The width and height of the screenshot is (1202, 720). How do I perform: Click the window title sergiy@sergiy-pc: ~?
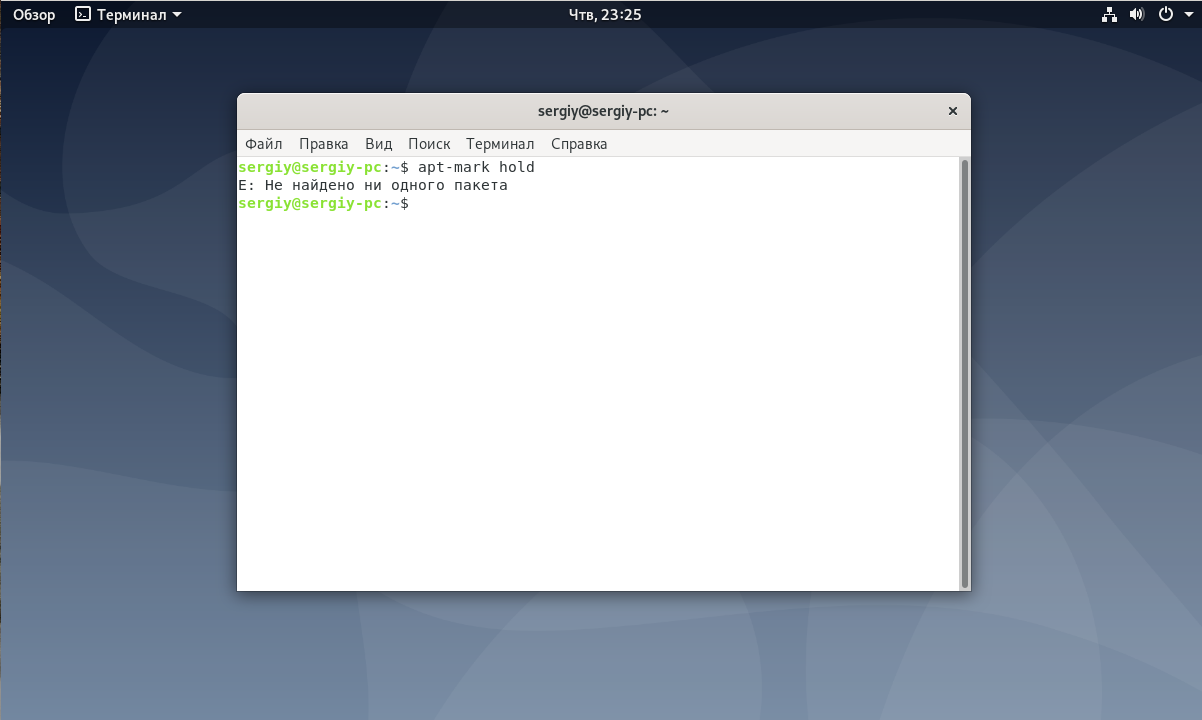click(603, 111)
